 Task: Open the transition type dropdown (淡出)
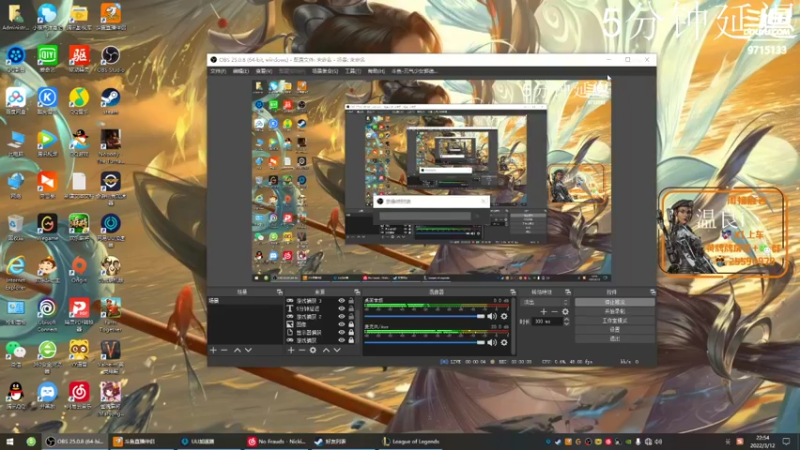click(544, 302)
